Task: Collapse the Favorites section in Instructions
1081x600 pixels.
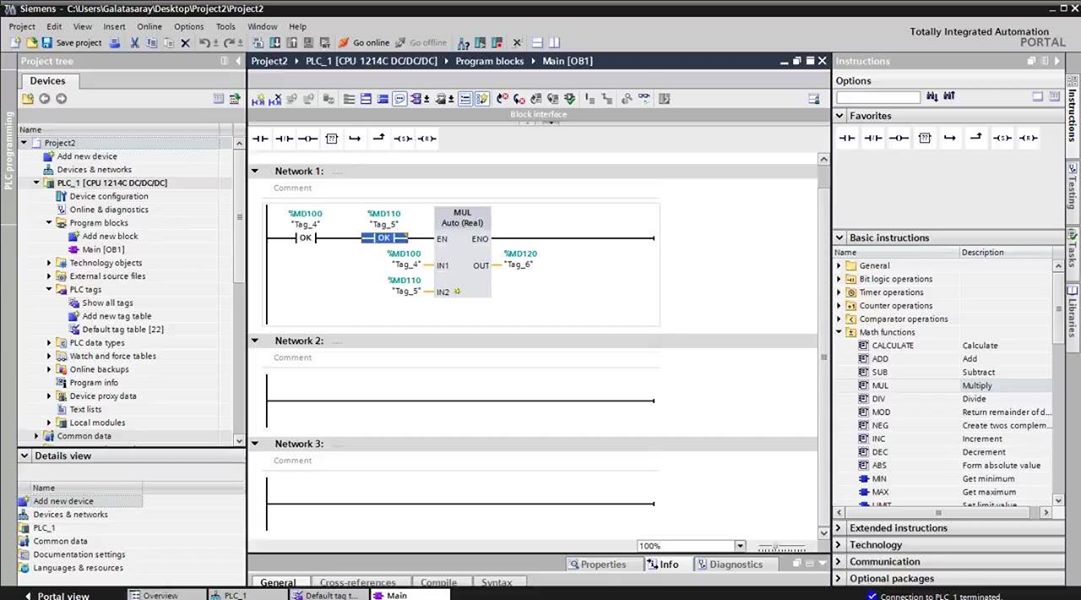Action: 840,116
